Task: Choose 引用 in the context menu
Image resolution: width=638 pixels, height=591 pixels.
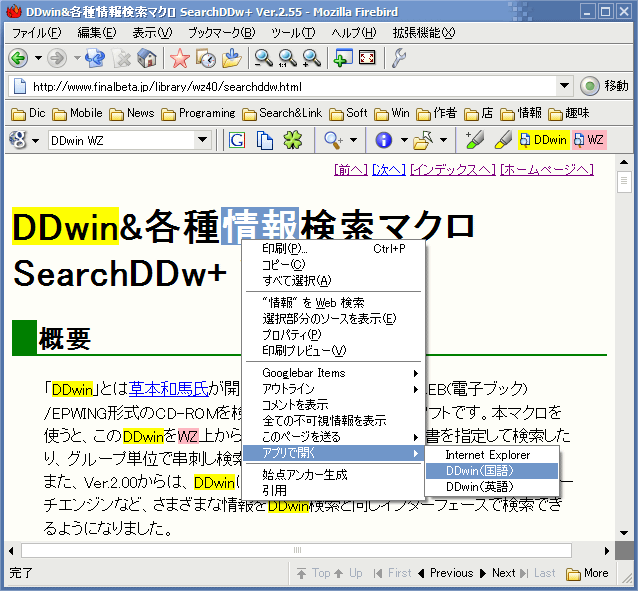Action: [334, 490]
